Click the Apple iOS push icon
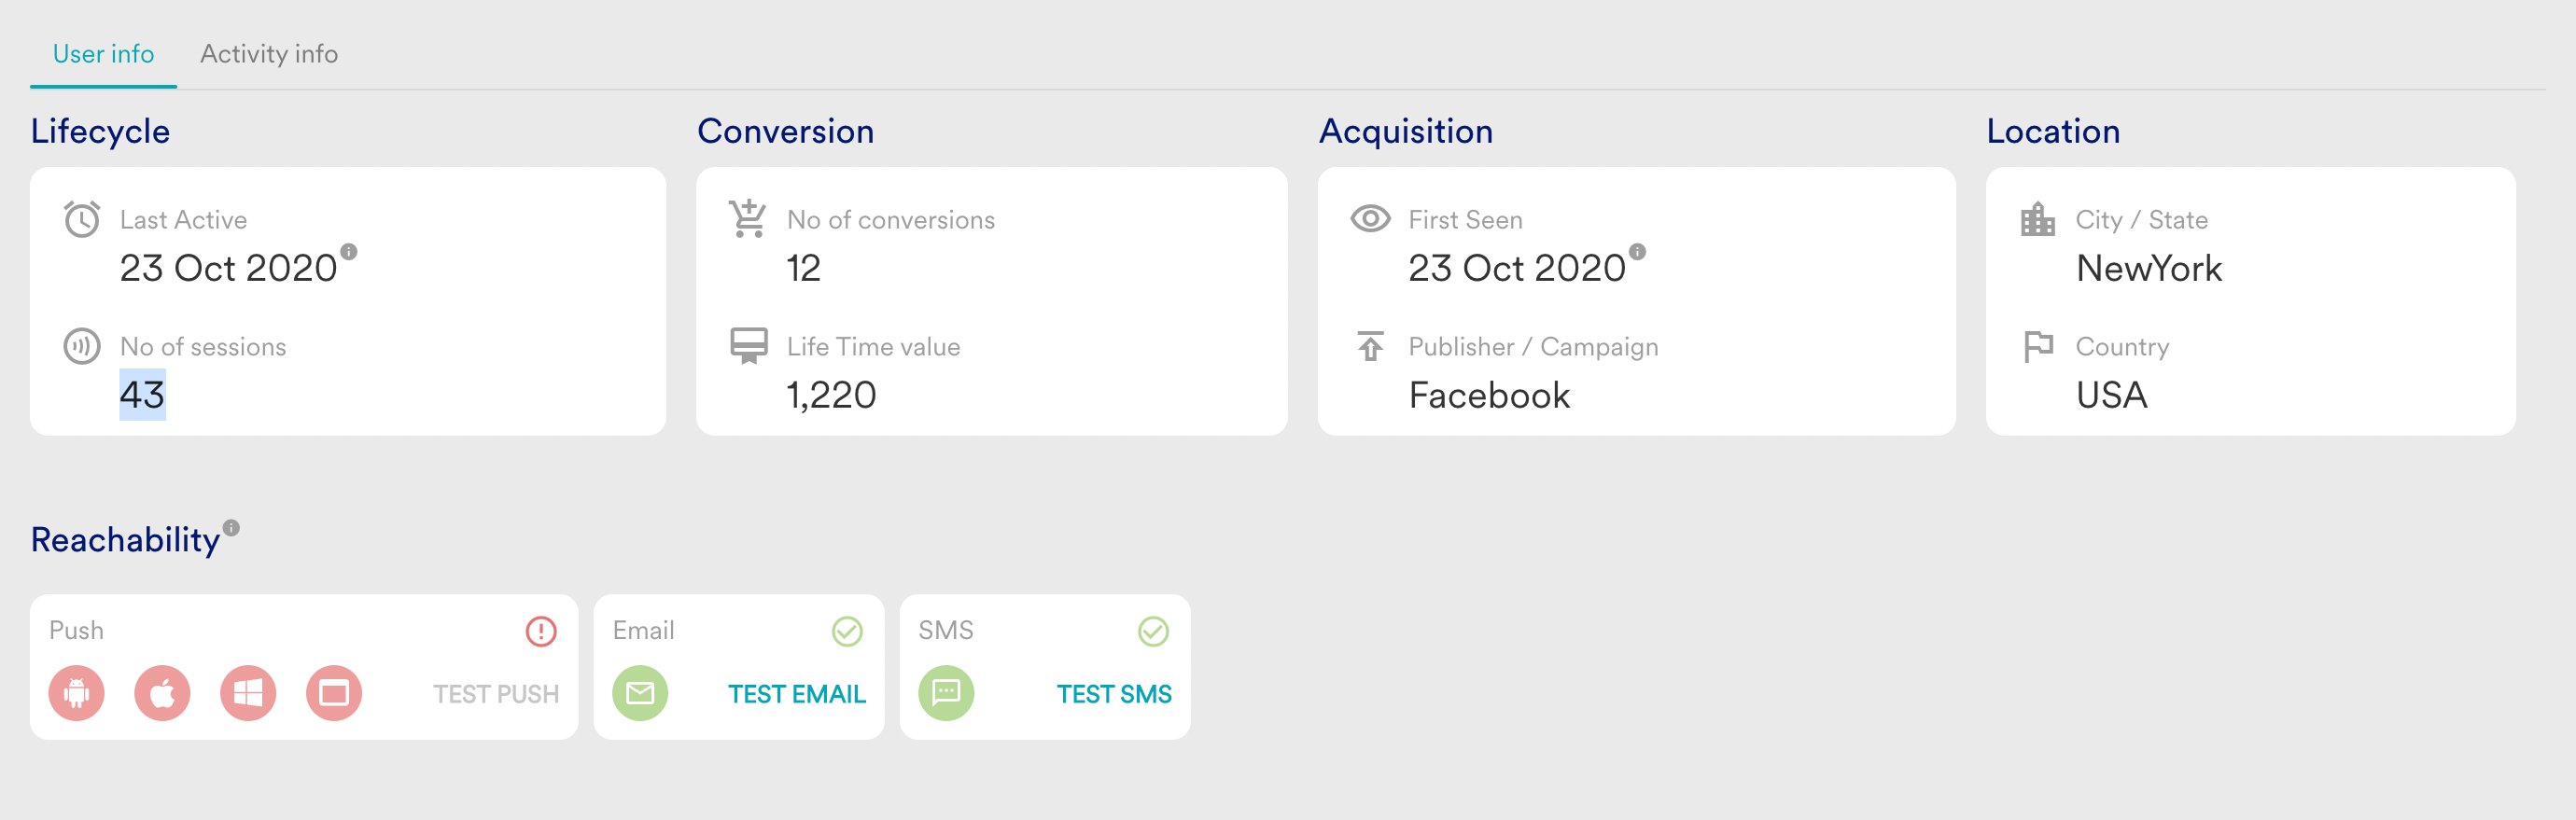This screenshot has width=2576, height=820. pyautogui.click(x=162, y=693)
